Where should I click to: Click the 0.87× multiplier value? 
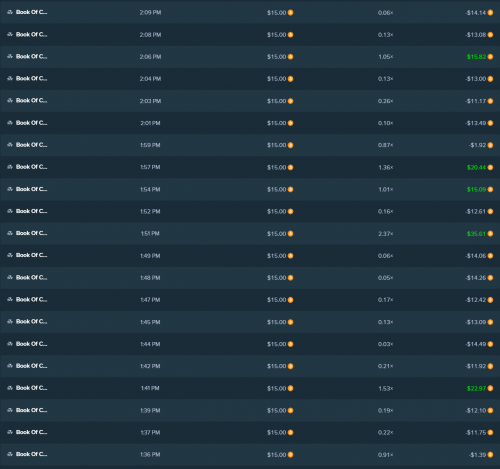pos(386,145)
